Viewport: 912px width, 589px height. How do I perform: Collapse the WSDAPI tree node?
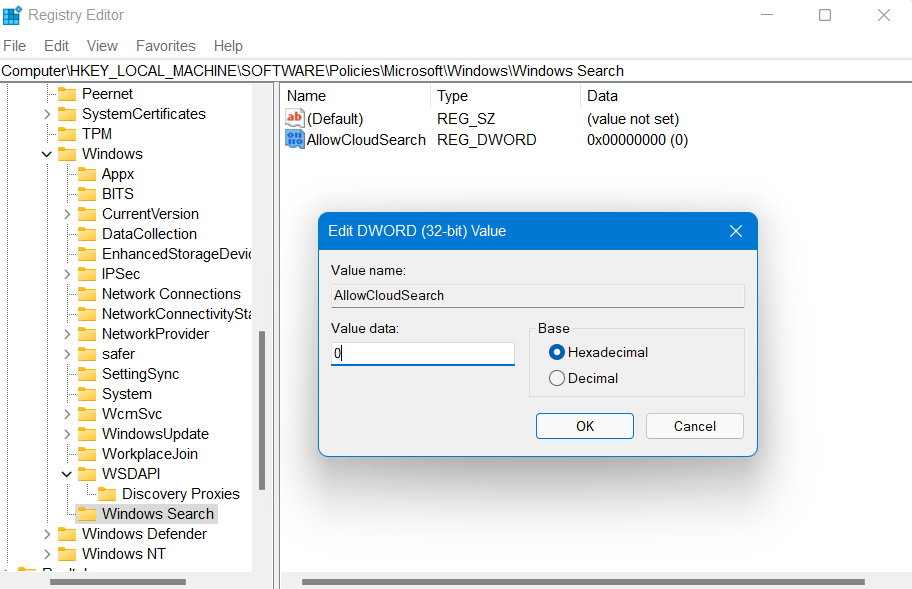(67, 474)
